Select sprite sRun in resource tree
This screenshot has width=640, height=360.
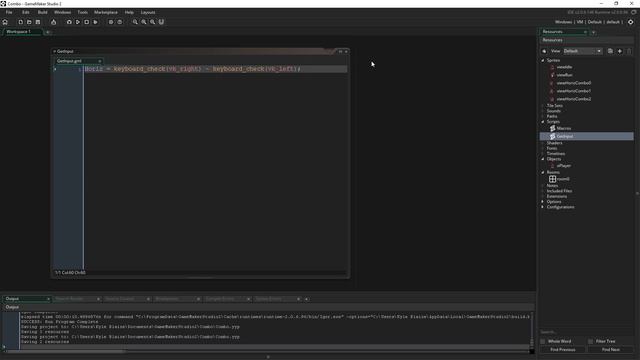pyautogui.click(x=564, y=75)
